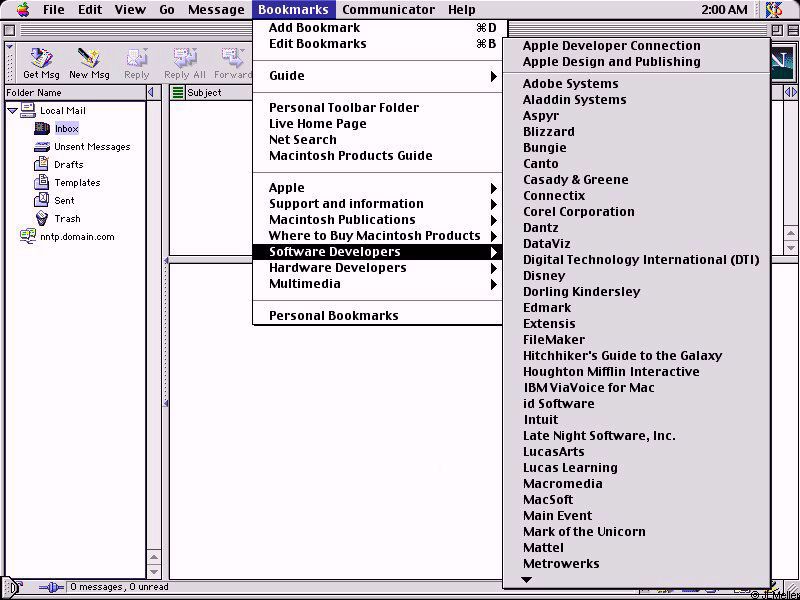Open the Edit menu
This screenshot has height=600, width=800.
90,9
